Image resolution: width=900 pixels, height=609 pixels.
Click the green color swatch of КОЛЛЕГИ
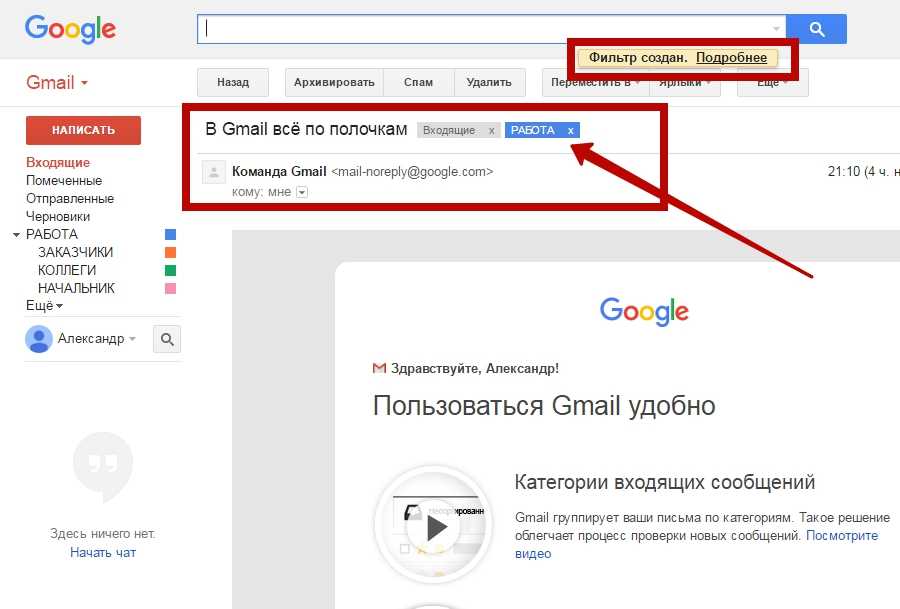click(x=170, y=270)
